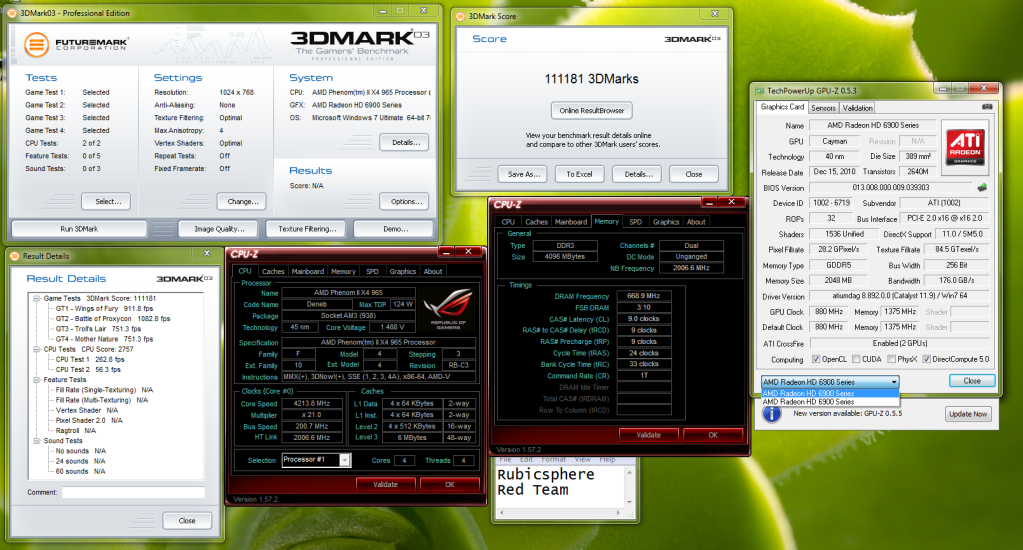
Task: Open the Format menu in Notepad
Action: coord(554,459)
